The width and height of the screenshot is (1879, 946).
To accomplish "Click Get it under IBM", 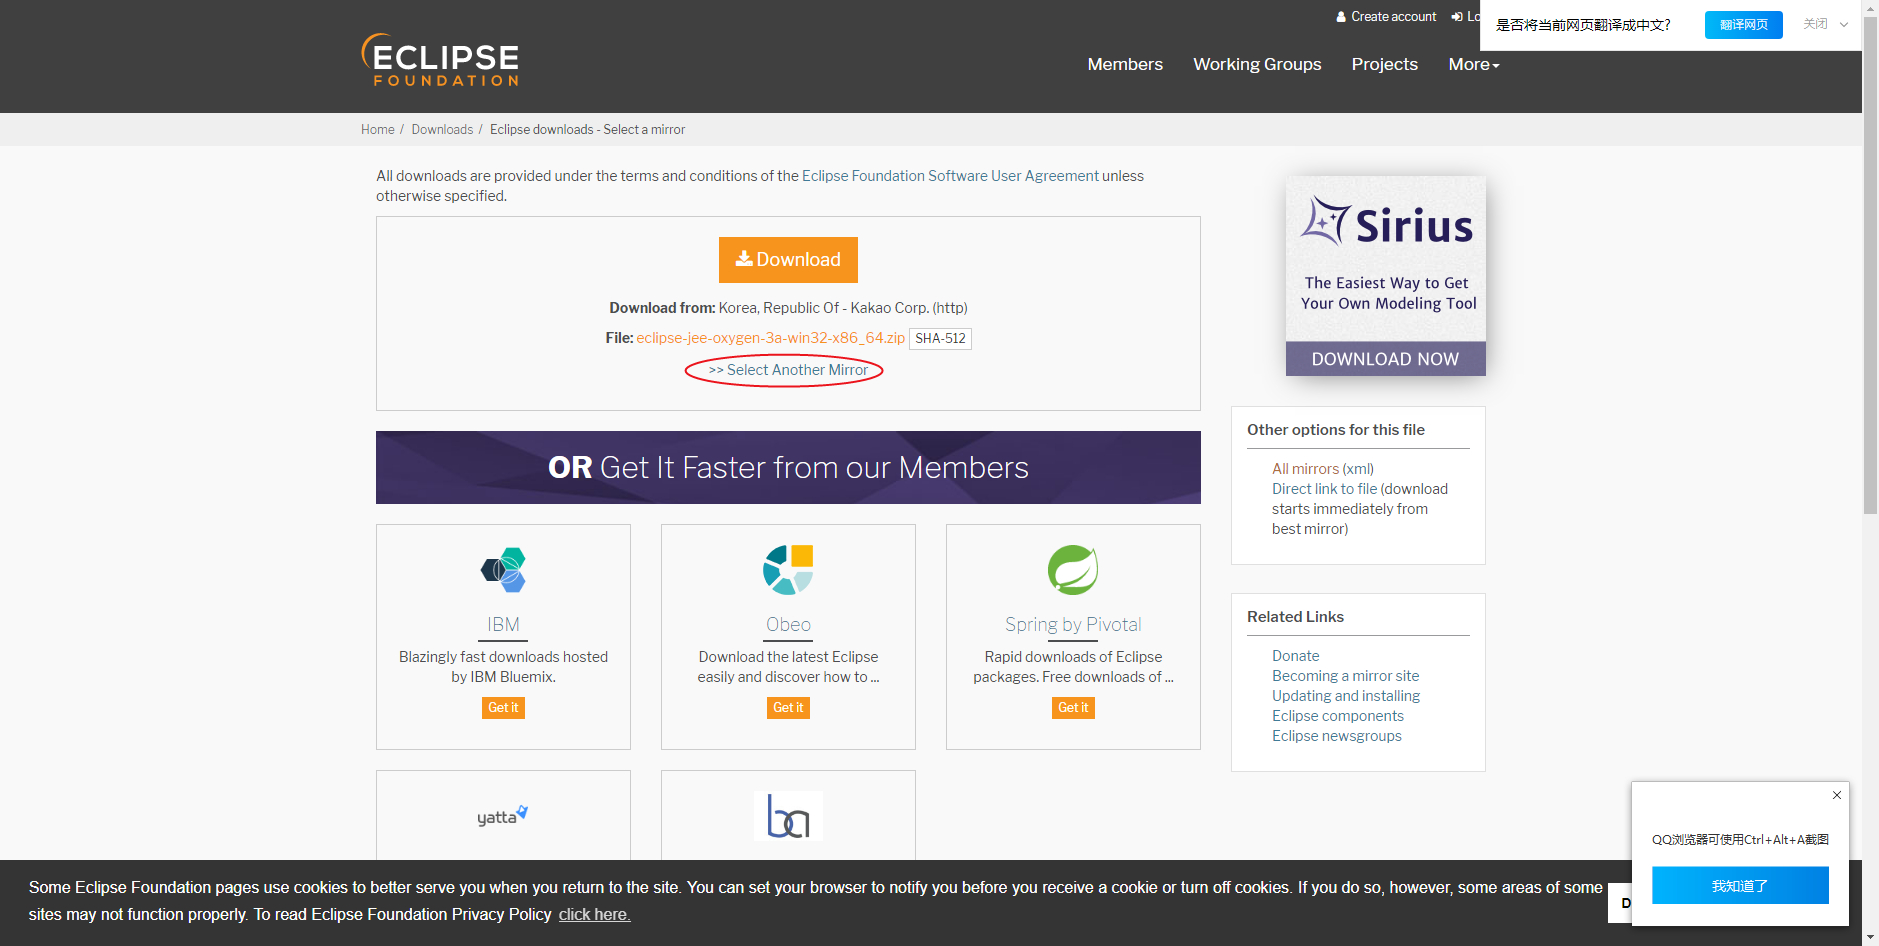I will pos(503,708).
